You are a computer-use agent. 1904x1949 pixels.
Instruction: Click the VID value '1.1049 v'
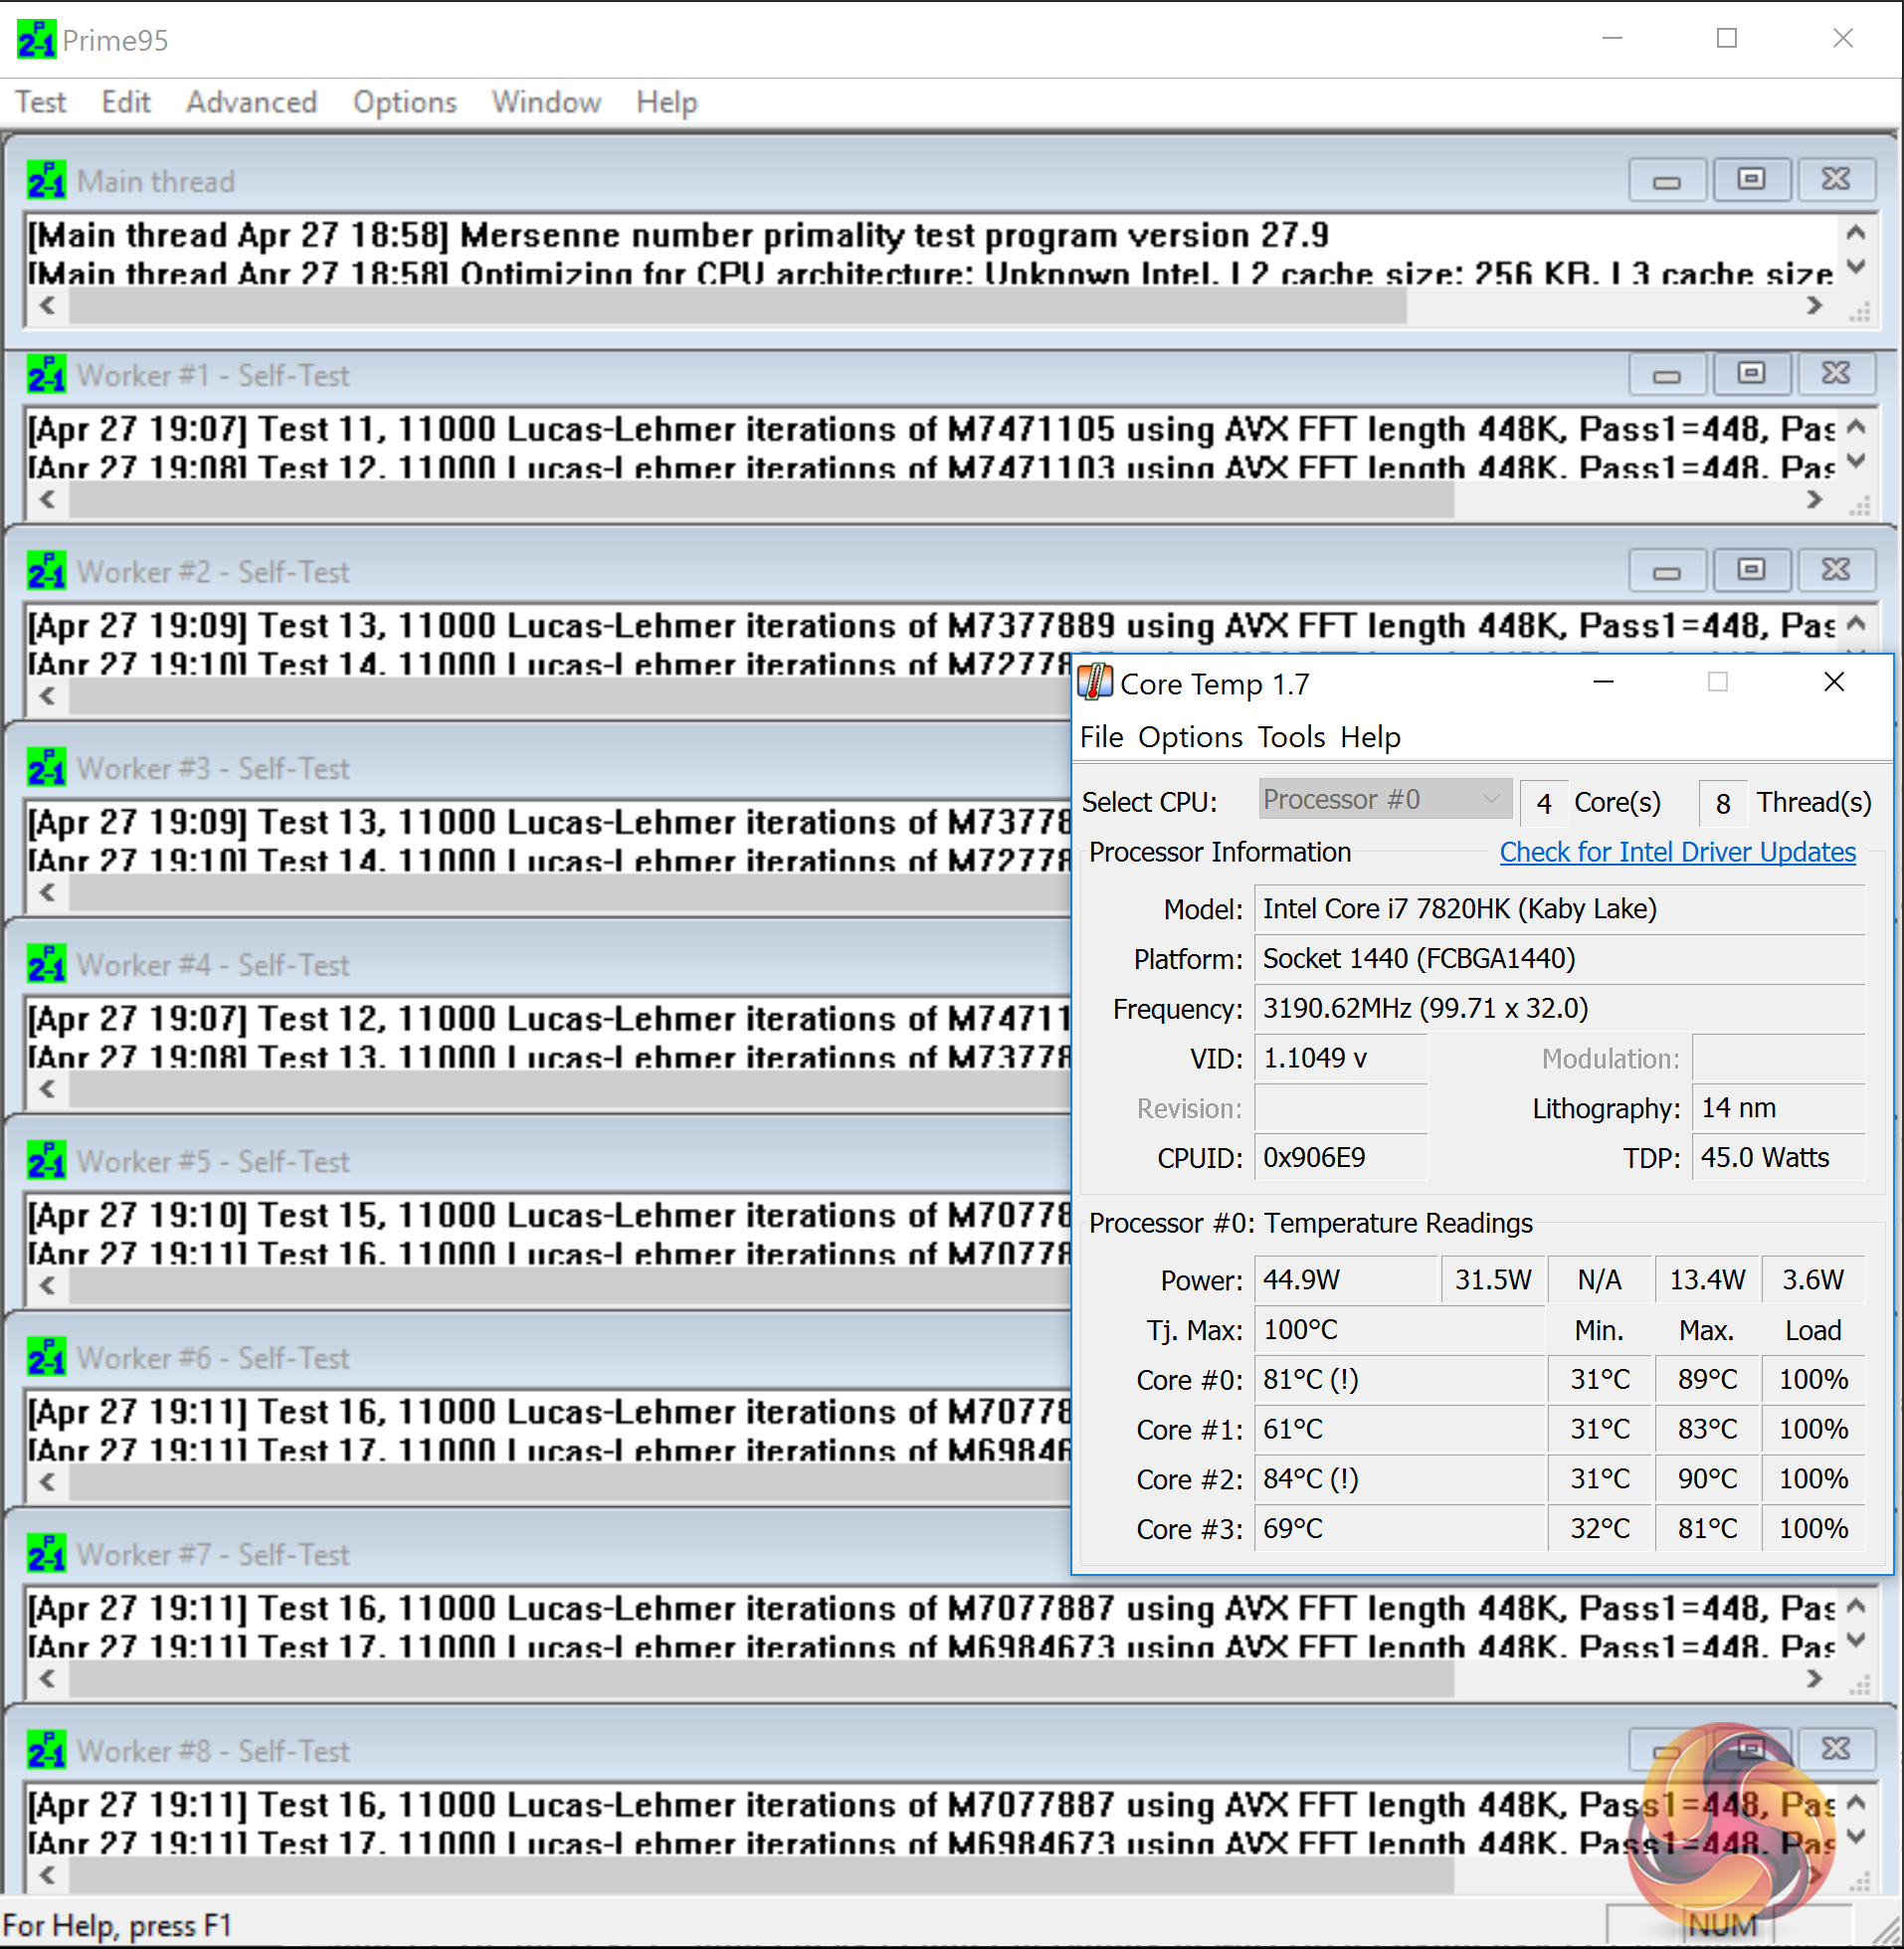point(1341,1058)
